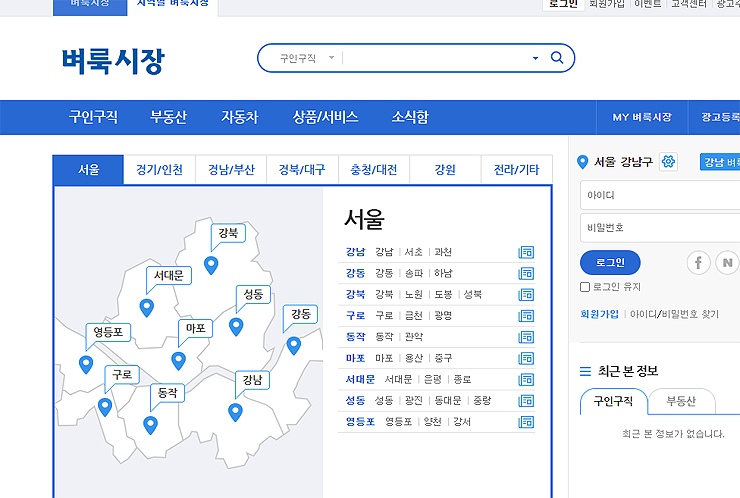
Task: Click the 양천 link in 영등포 row
Action: tap(432, 422)
